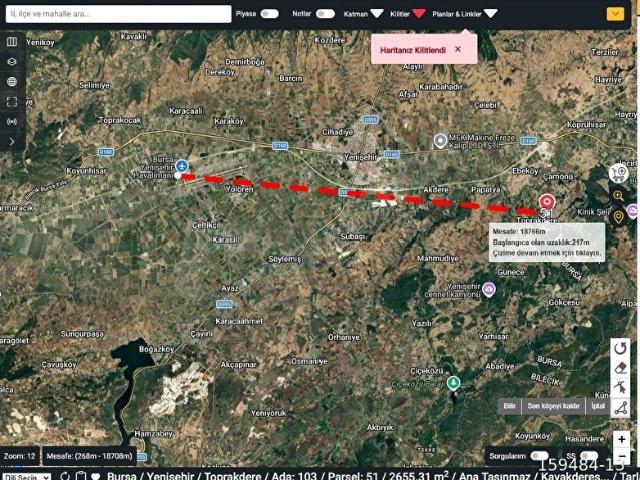This screenshot has height=480, width=640.
Task: Click the Yeniyörük village label
Action: (x=269, y=413)
